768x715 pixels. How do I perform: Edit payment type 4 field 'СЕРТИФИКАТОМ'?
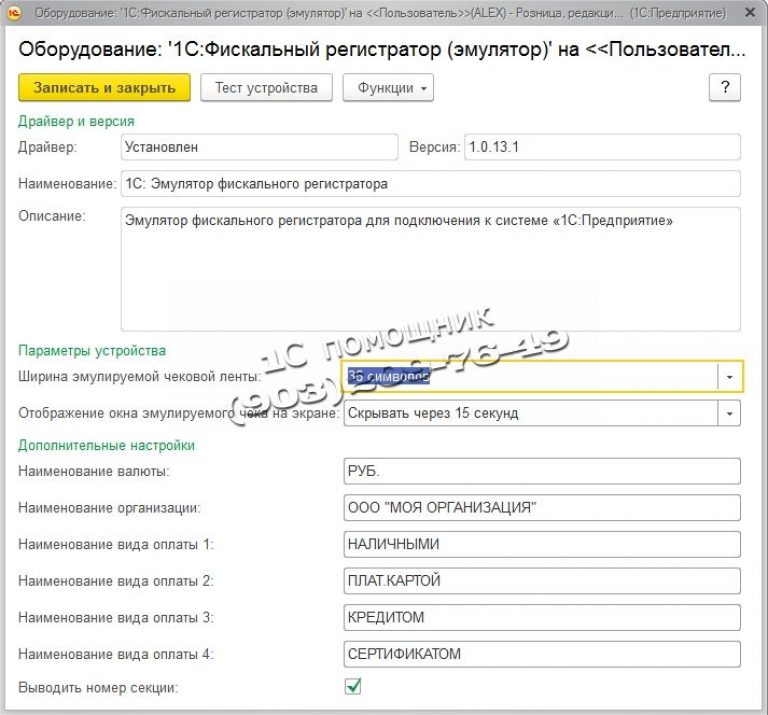(540, 654)
